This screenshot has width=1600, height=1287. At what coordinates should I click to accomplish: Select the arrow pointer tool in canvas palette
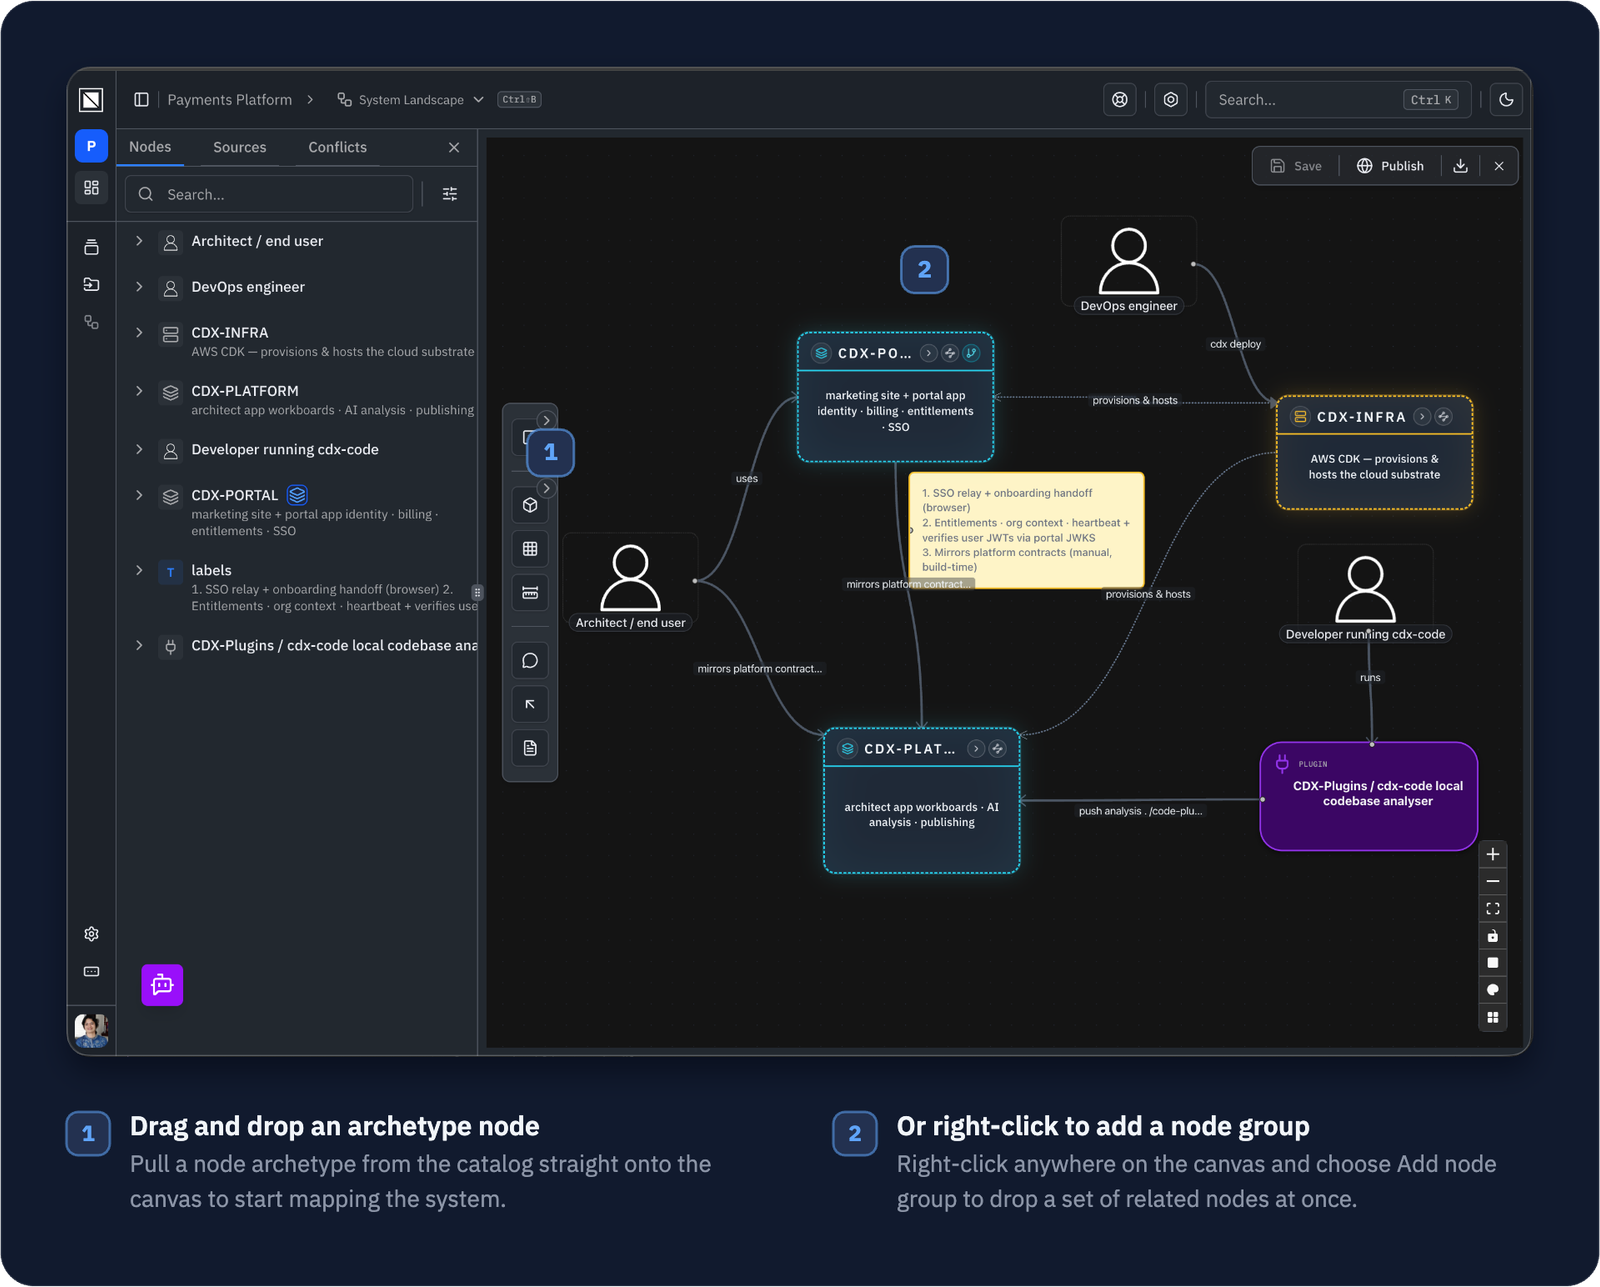[530, 704]
